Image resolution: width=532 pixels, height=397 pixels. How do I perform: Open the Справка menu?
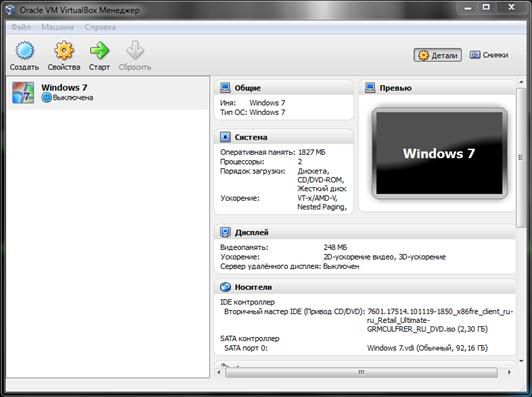(x=100, y=27)
